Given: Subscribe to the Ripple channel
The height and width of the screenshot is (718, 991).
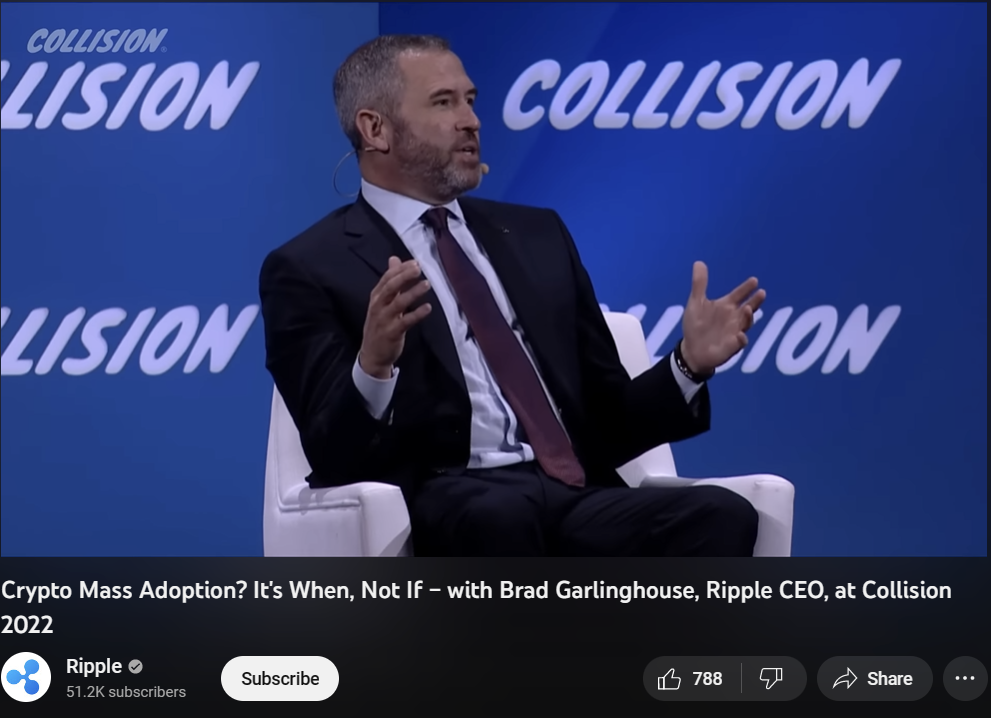Looking at the screenshot, I should pyautogui.click(x=280, y=678).
